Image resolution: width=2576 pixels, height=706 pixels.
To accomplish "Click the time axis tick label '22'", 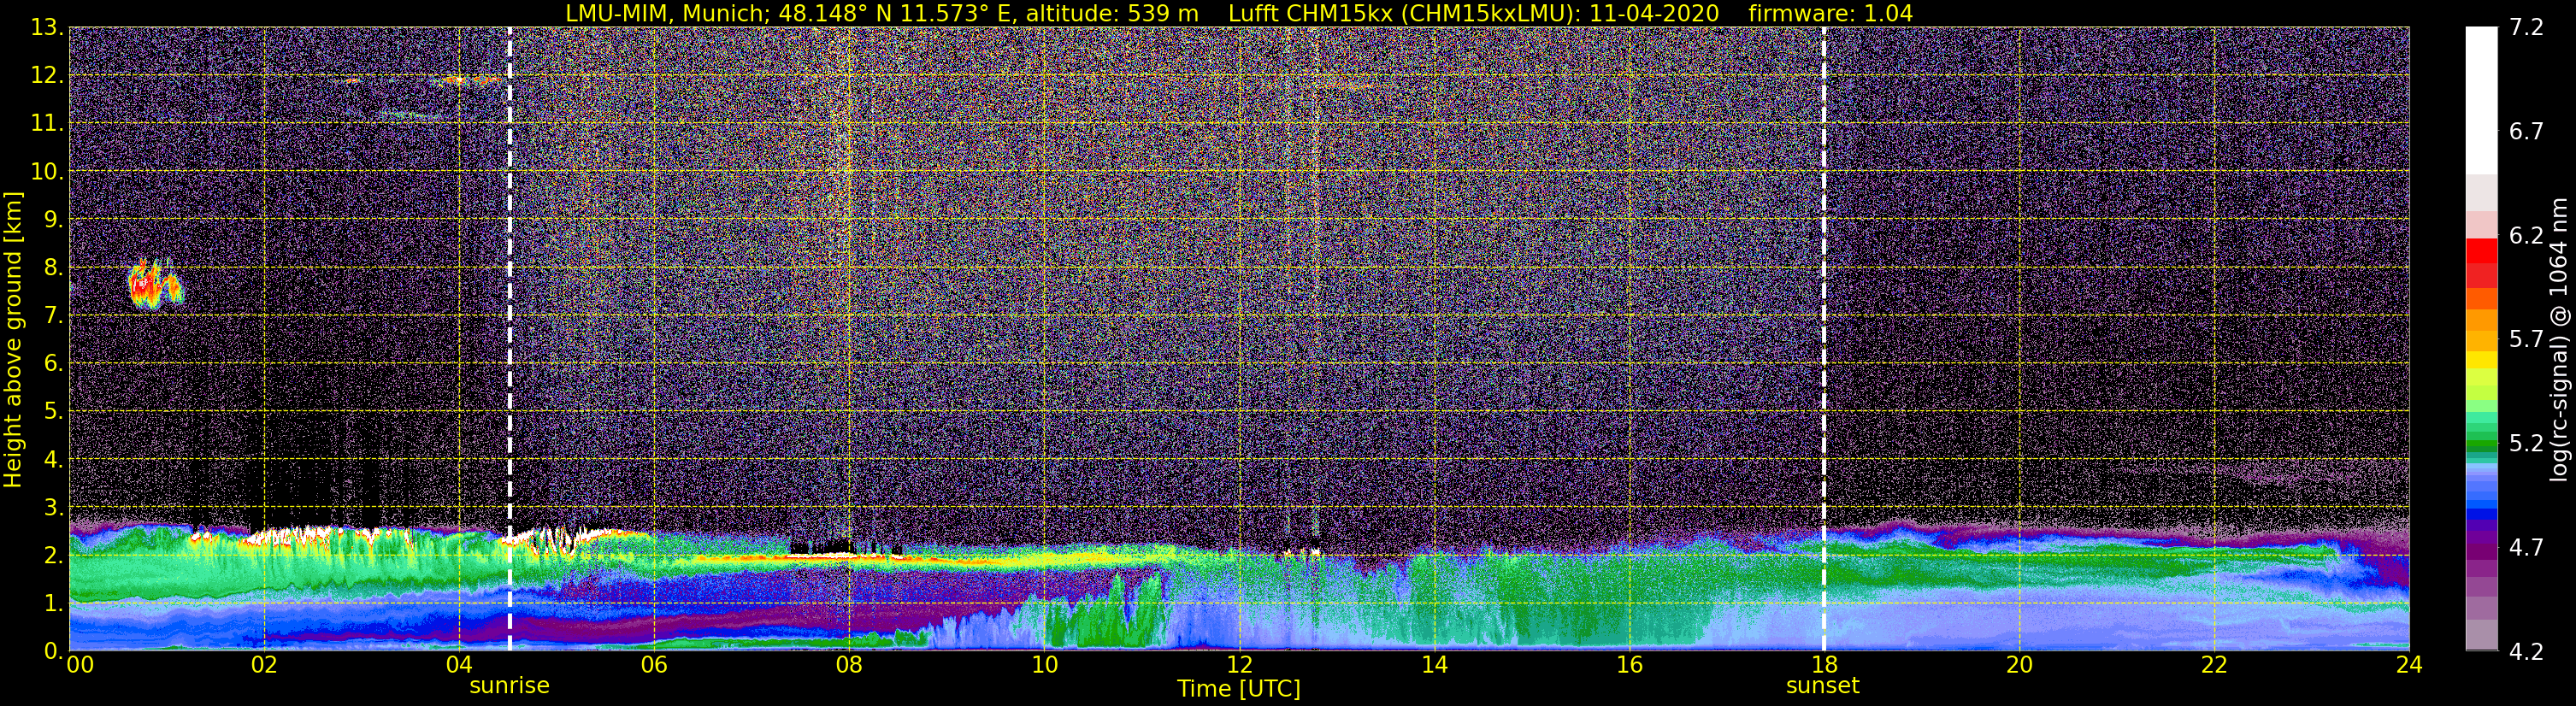I will point(2214,665).
